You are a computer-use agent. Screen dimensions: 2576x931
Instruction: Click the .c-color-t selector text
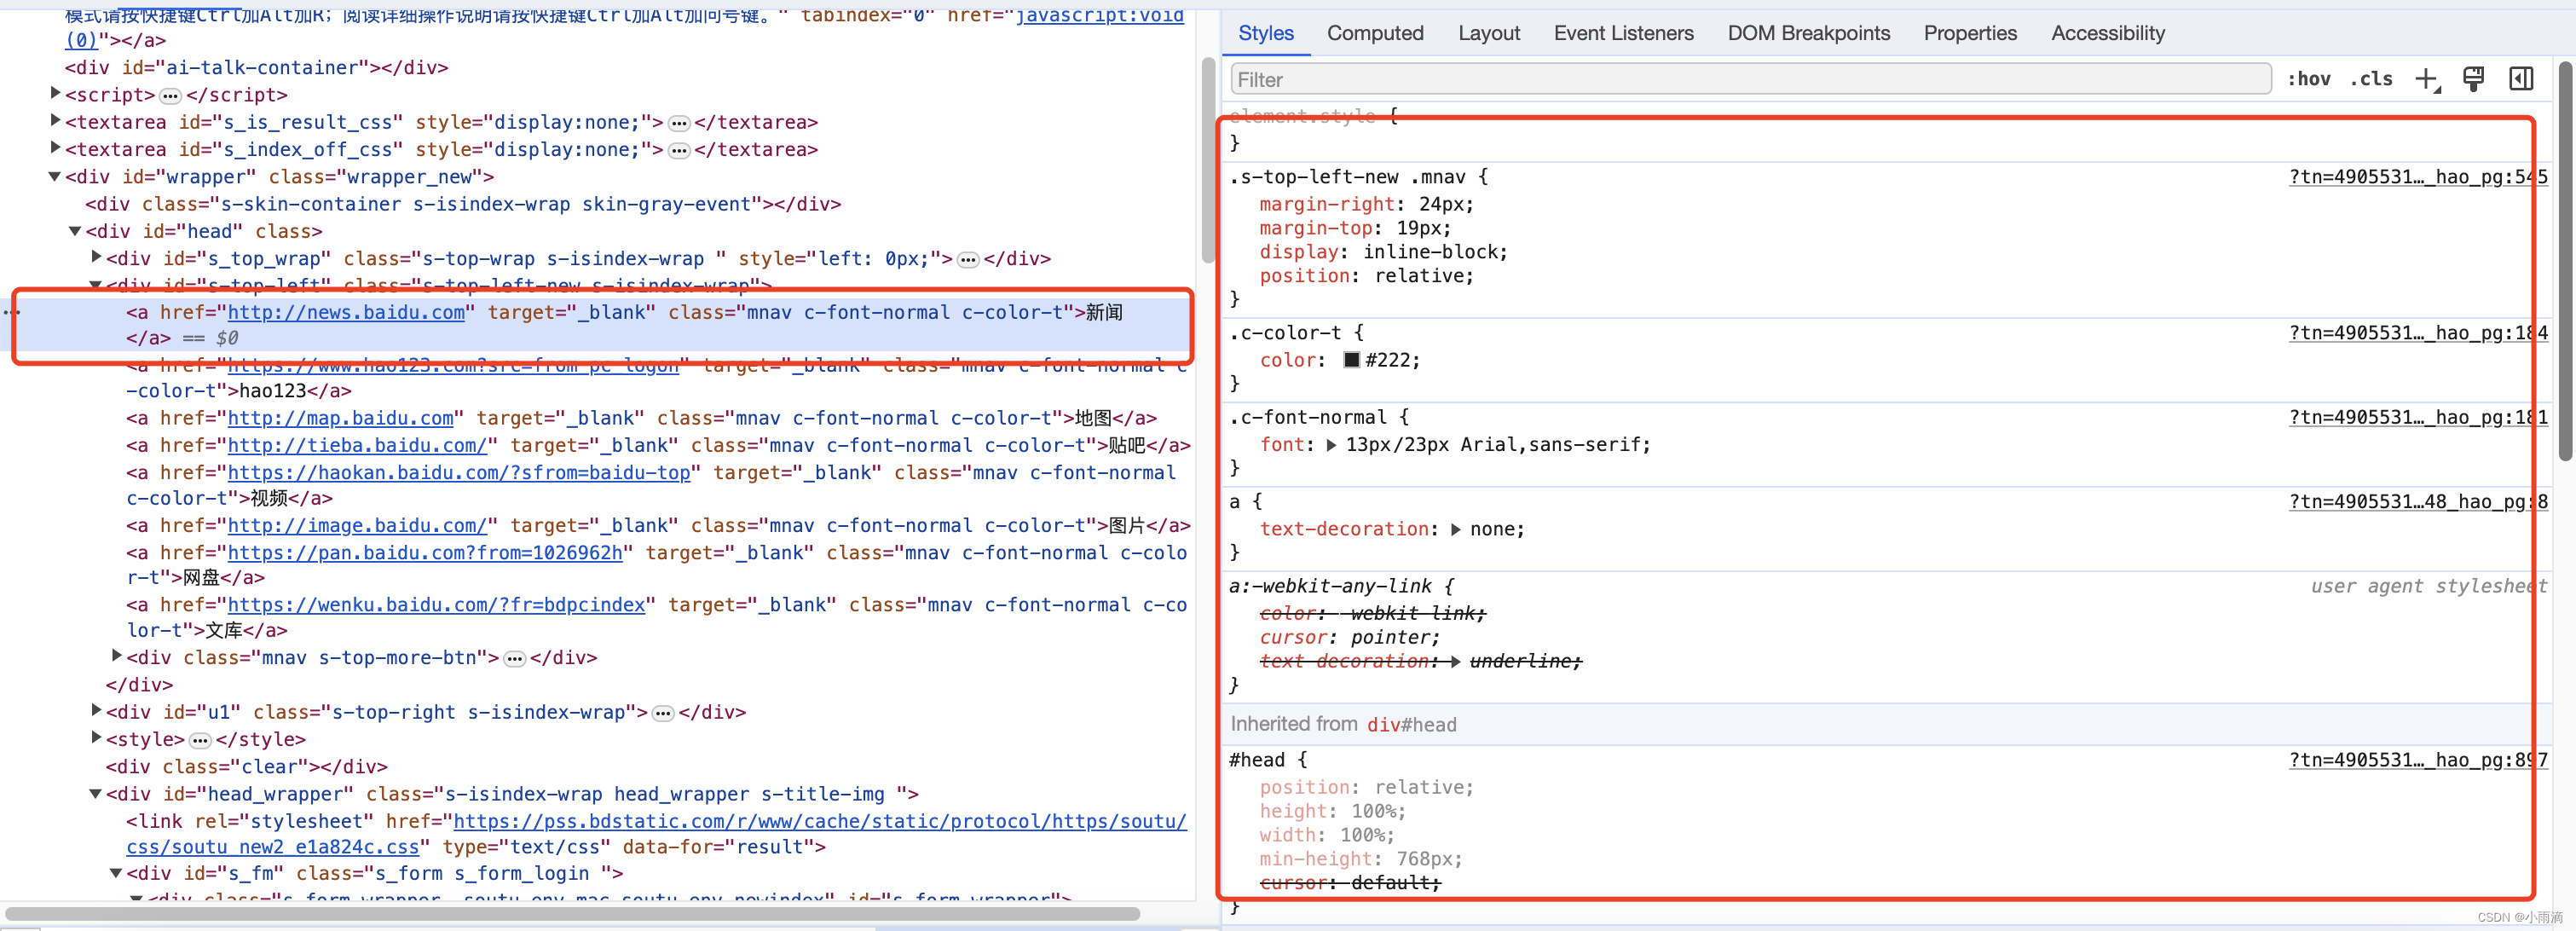(x=1285, y=333)
